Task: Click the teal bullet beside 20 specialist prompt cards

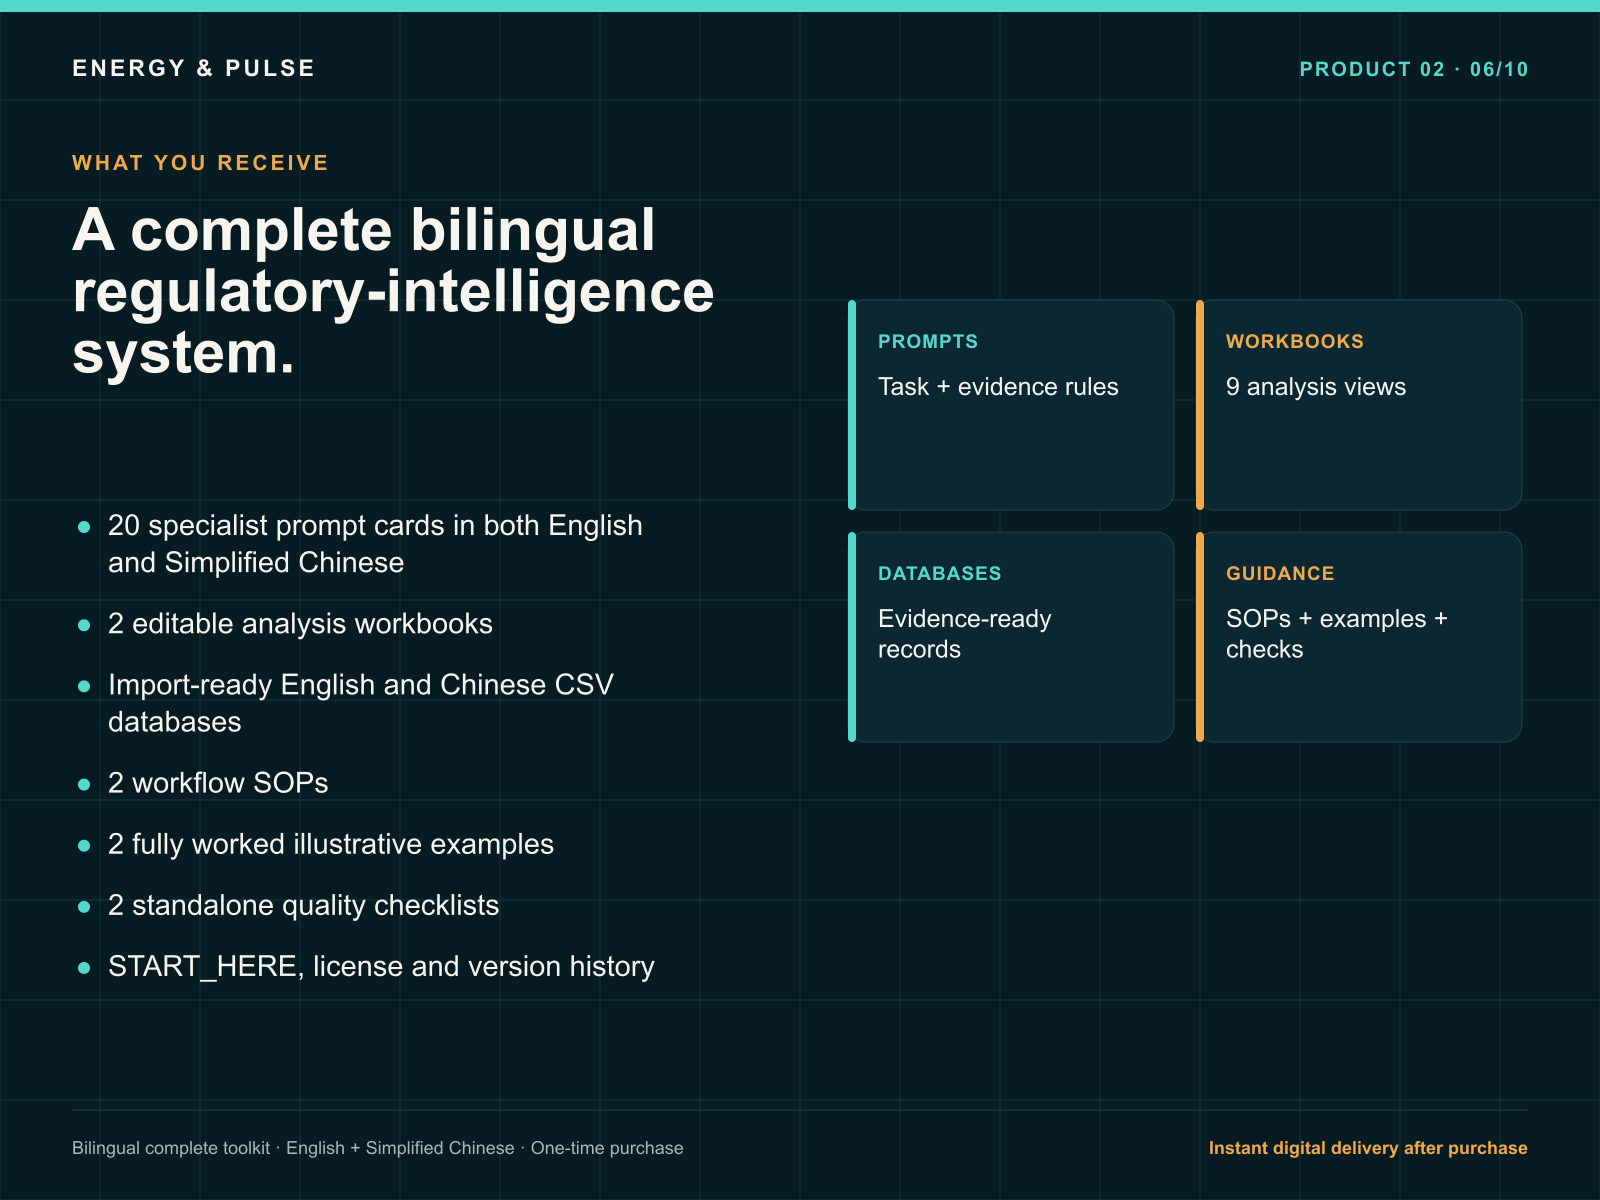Action: point(84,526)
